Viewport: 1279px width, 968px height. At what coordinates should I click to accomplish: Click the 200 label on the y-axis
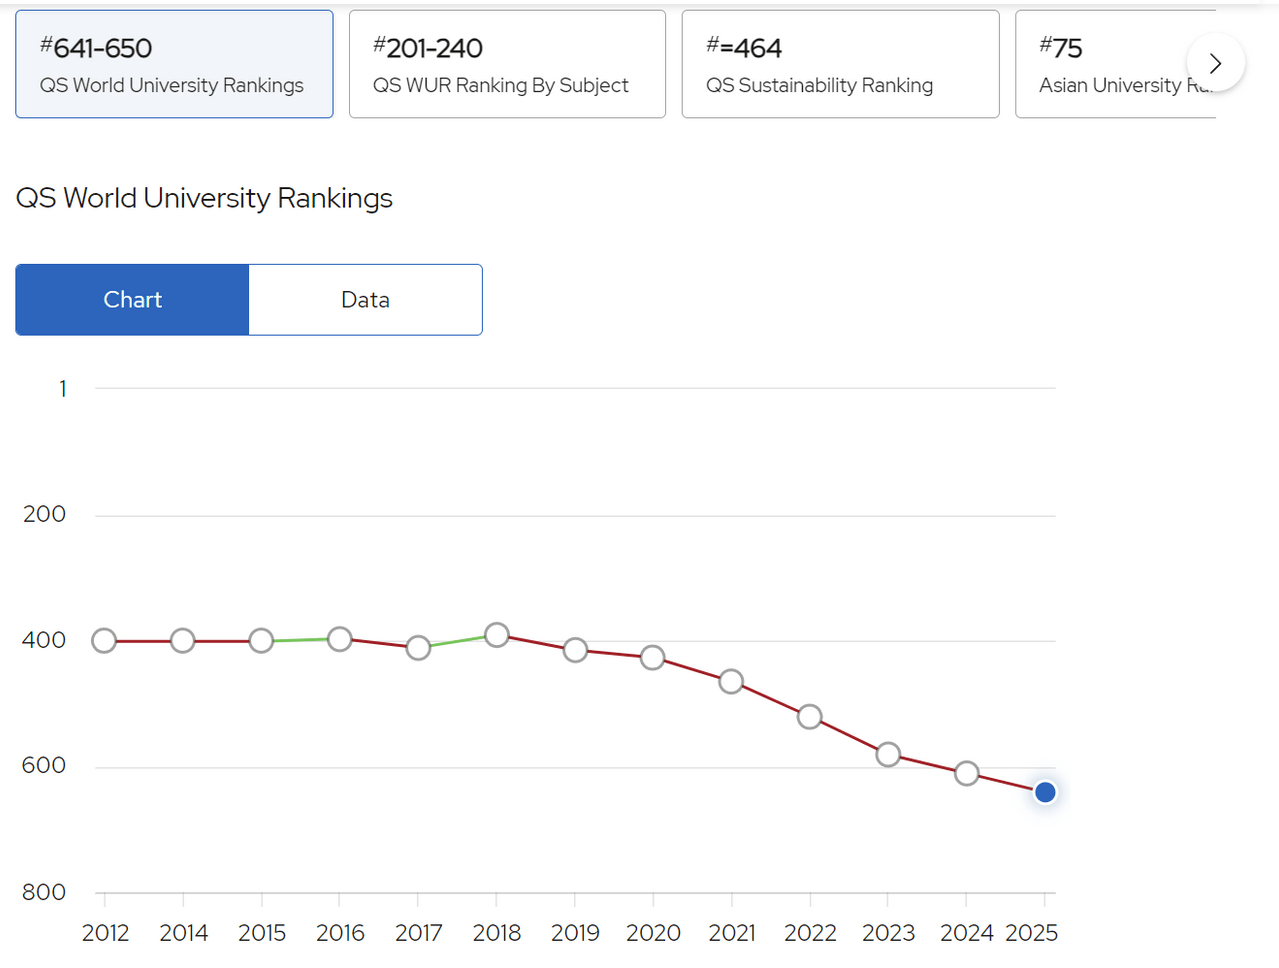pyautogui.click(x=43, y=513)
